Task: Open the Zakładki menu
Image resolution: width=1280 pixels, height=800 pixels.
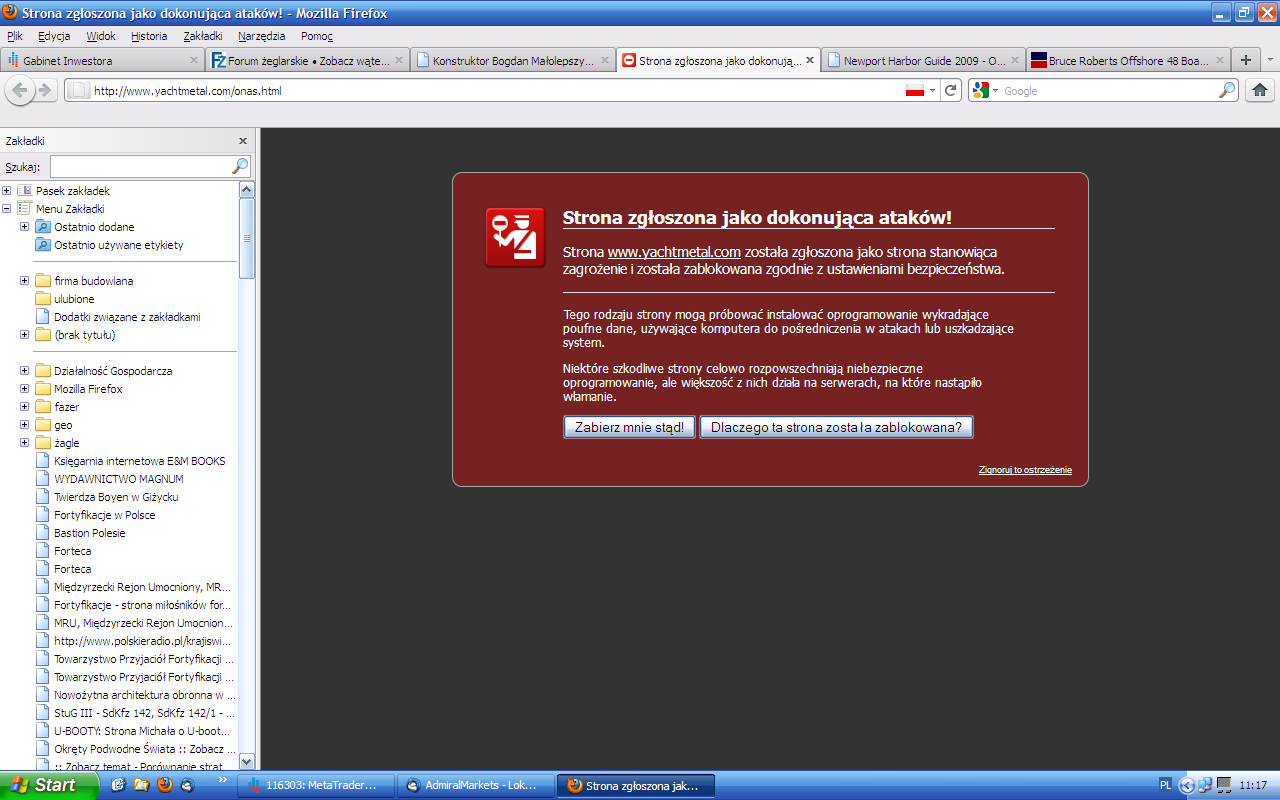Action: (203, 36)
